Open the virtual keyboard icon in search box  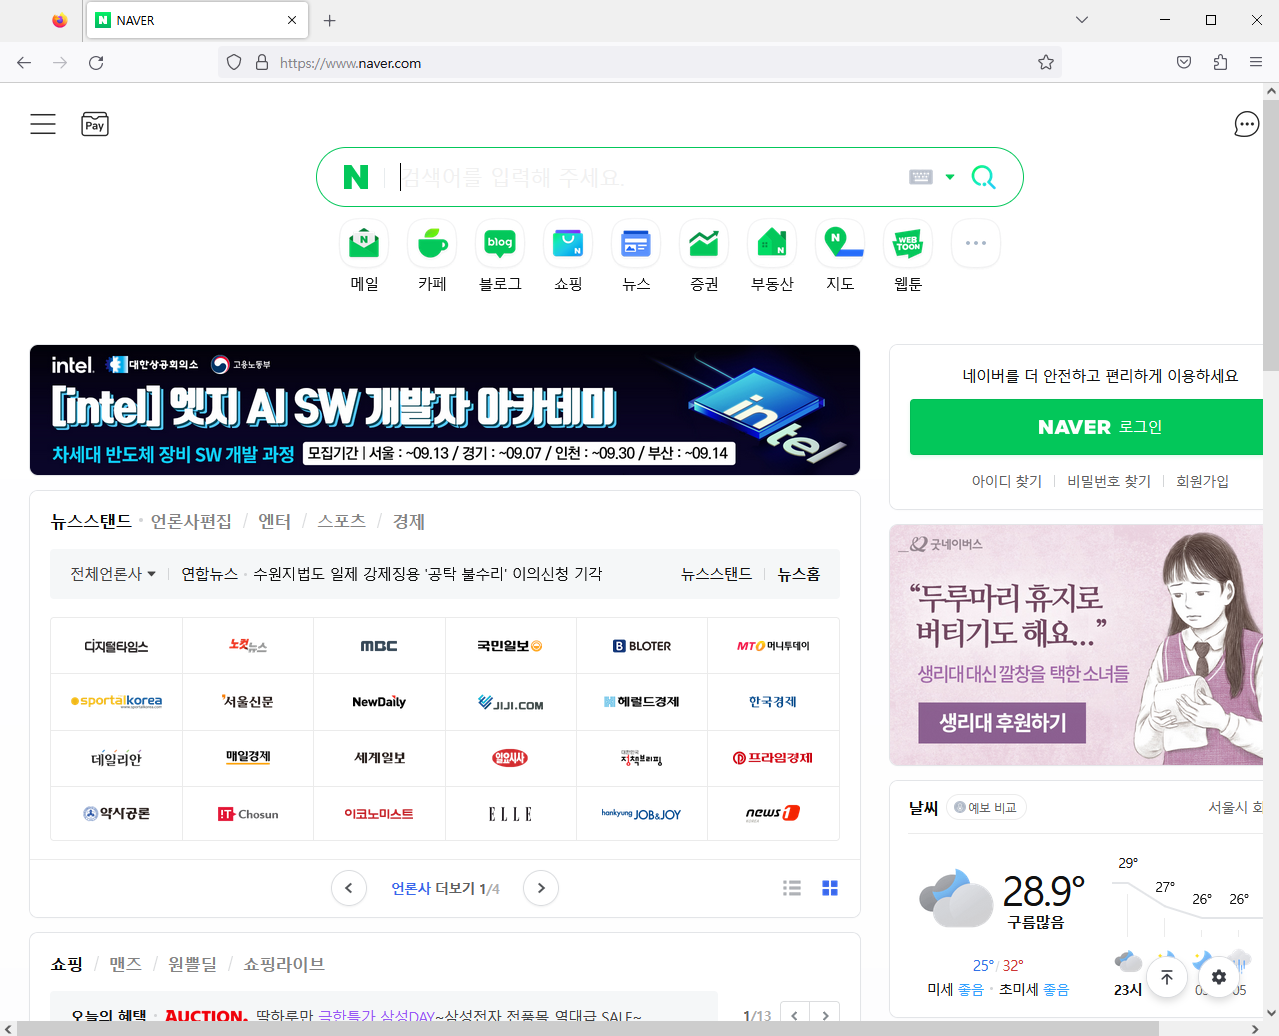point(921,177)
